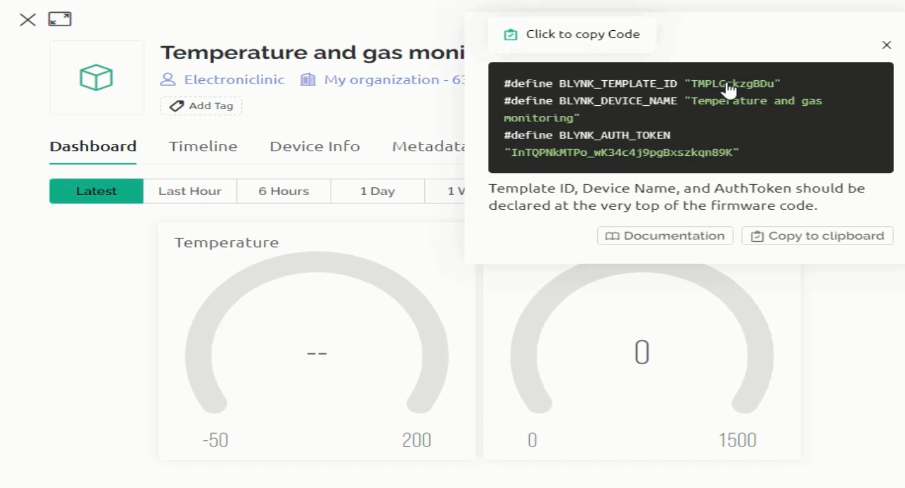The height and width of the screenshot is (488, 905).
Task: Click the 200 maximum gauge label
Action: coord(417,440)
